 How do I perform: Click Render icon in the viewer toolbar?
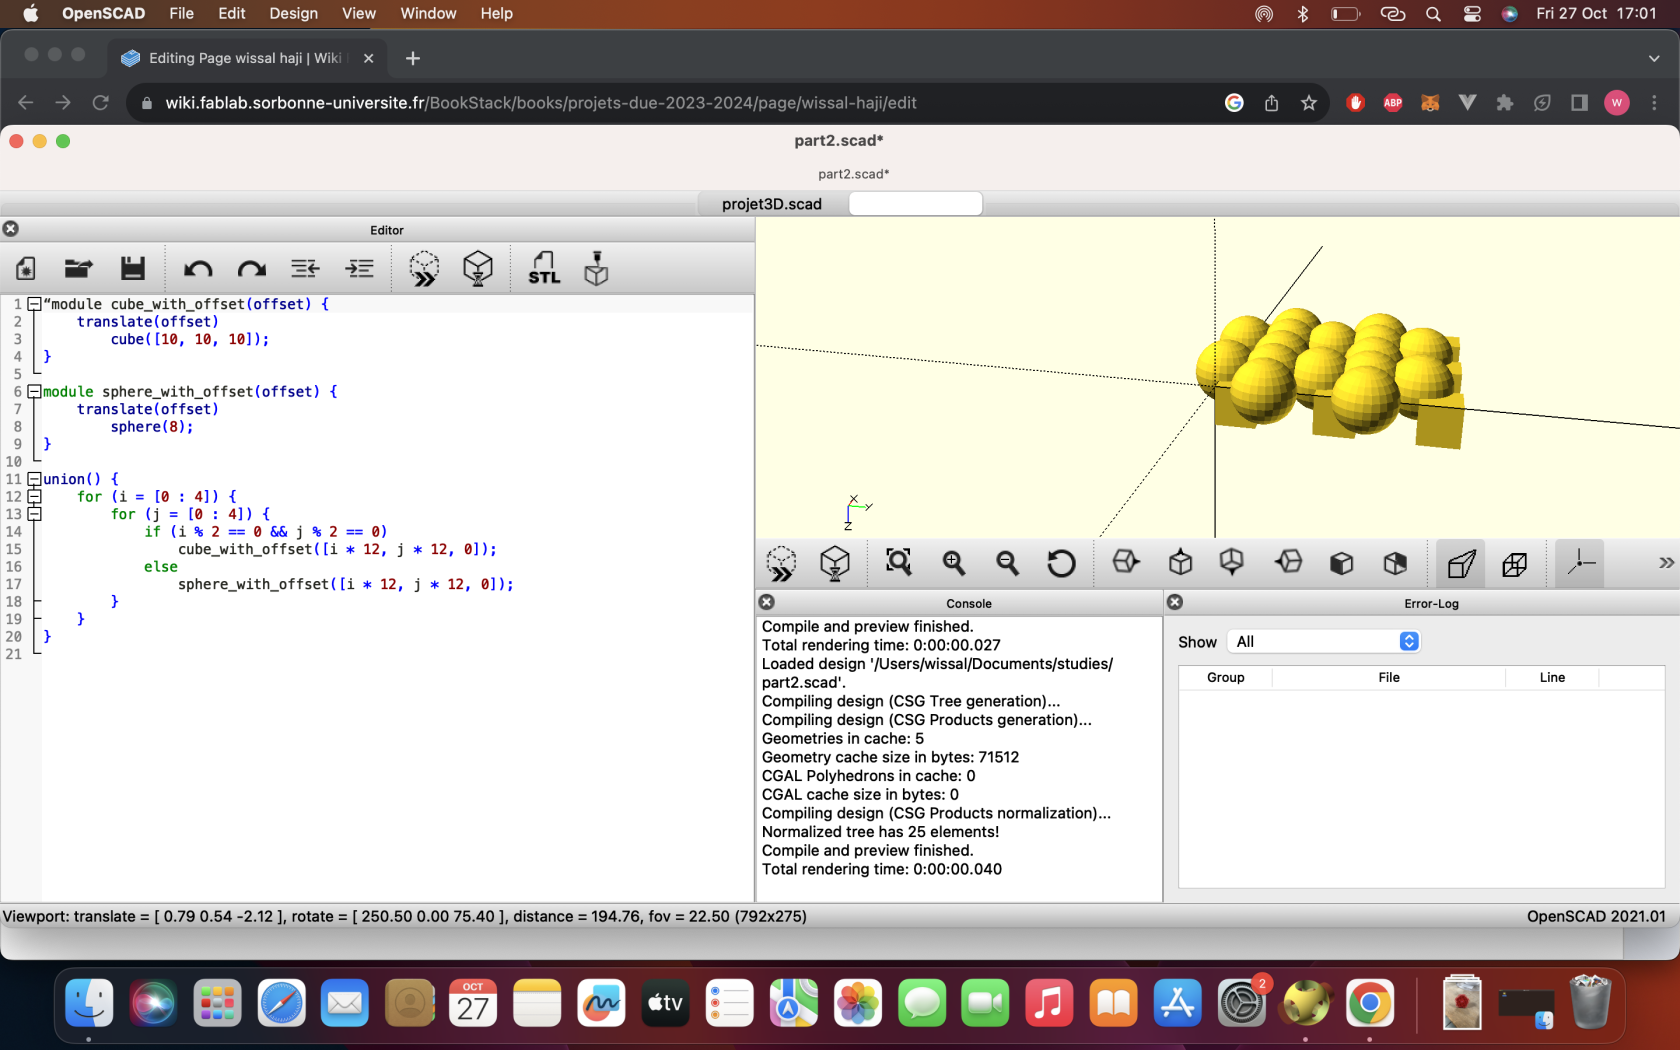coord(835,563)
